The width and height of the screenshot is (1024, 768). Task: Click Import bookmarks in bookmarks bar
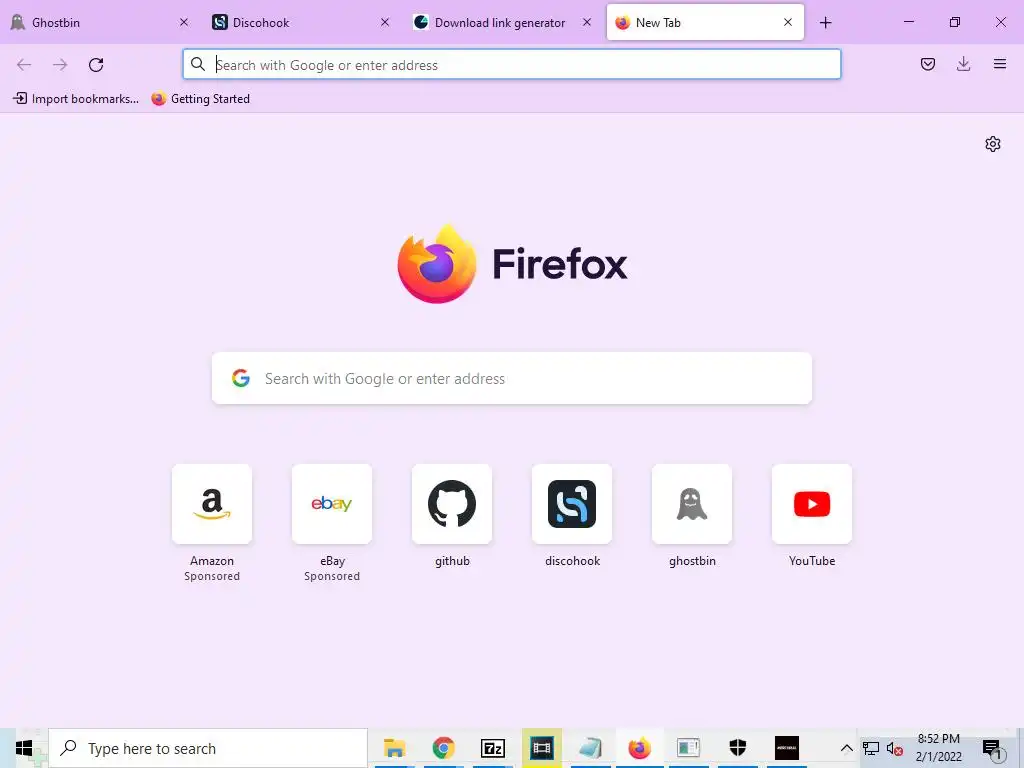tap(76, 99)
